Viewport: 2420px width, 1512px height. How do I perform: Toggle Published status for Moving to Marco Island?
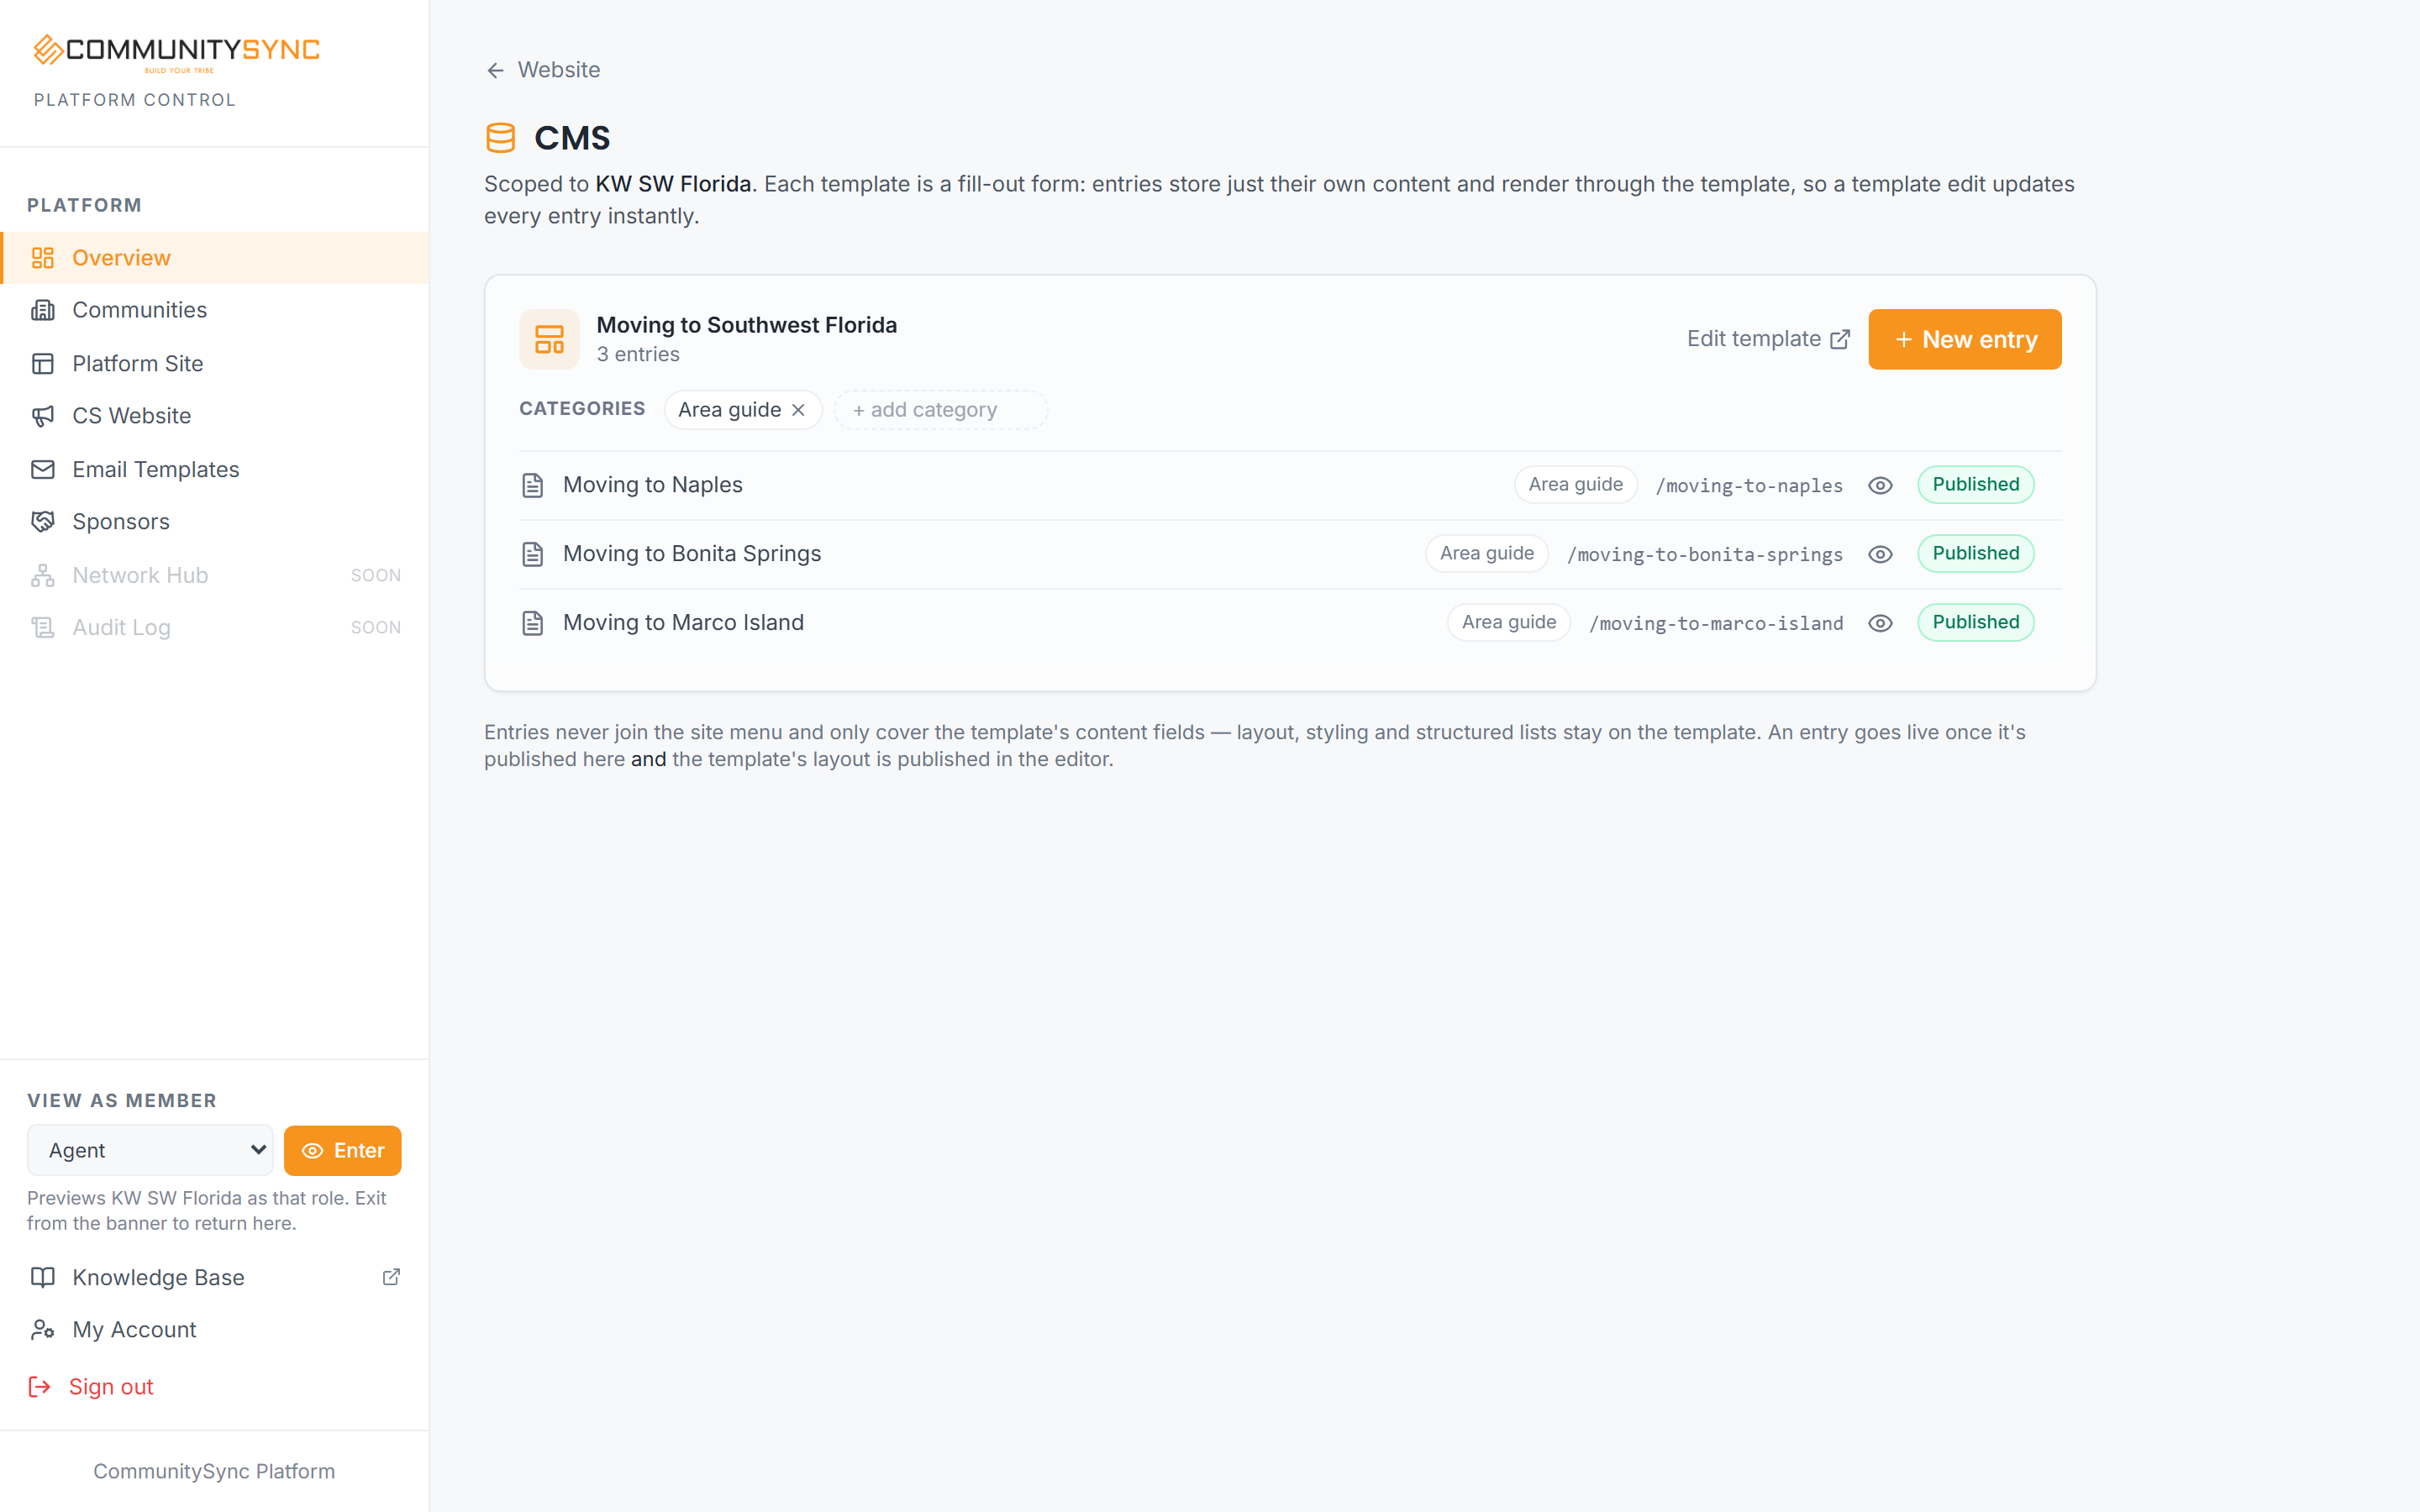point(1975,623)
